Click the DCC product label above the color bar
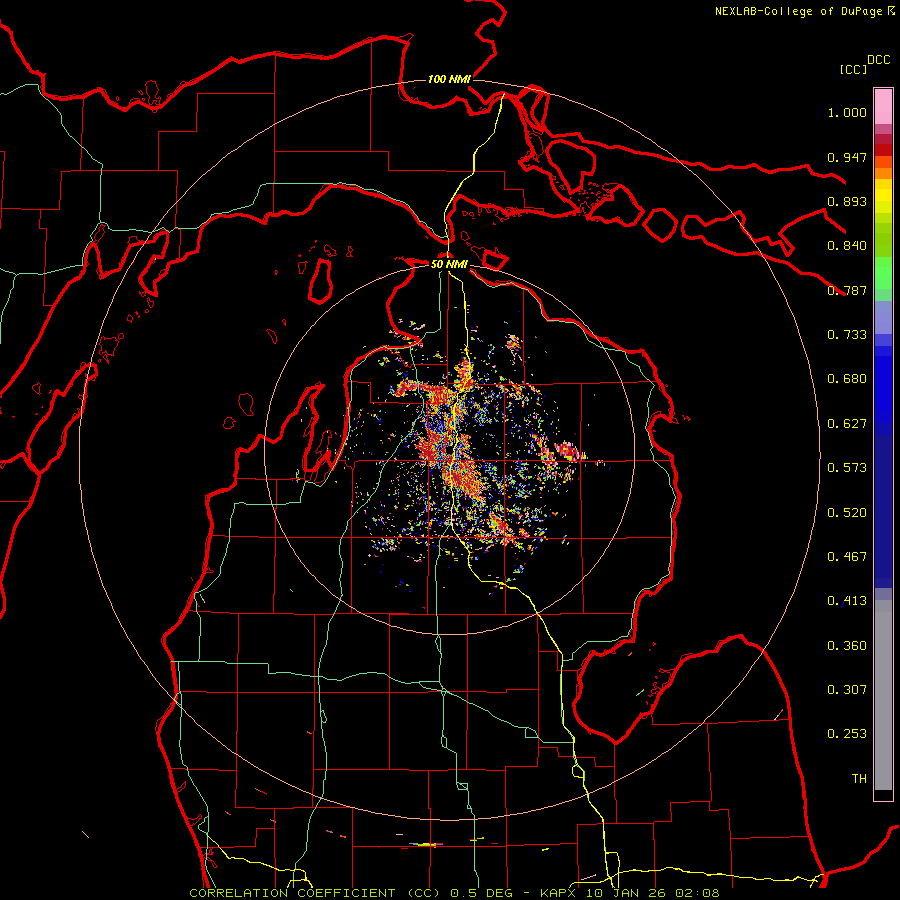Viewport: 900px width, 900px height. (879, 60)
